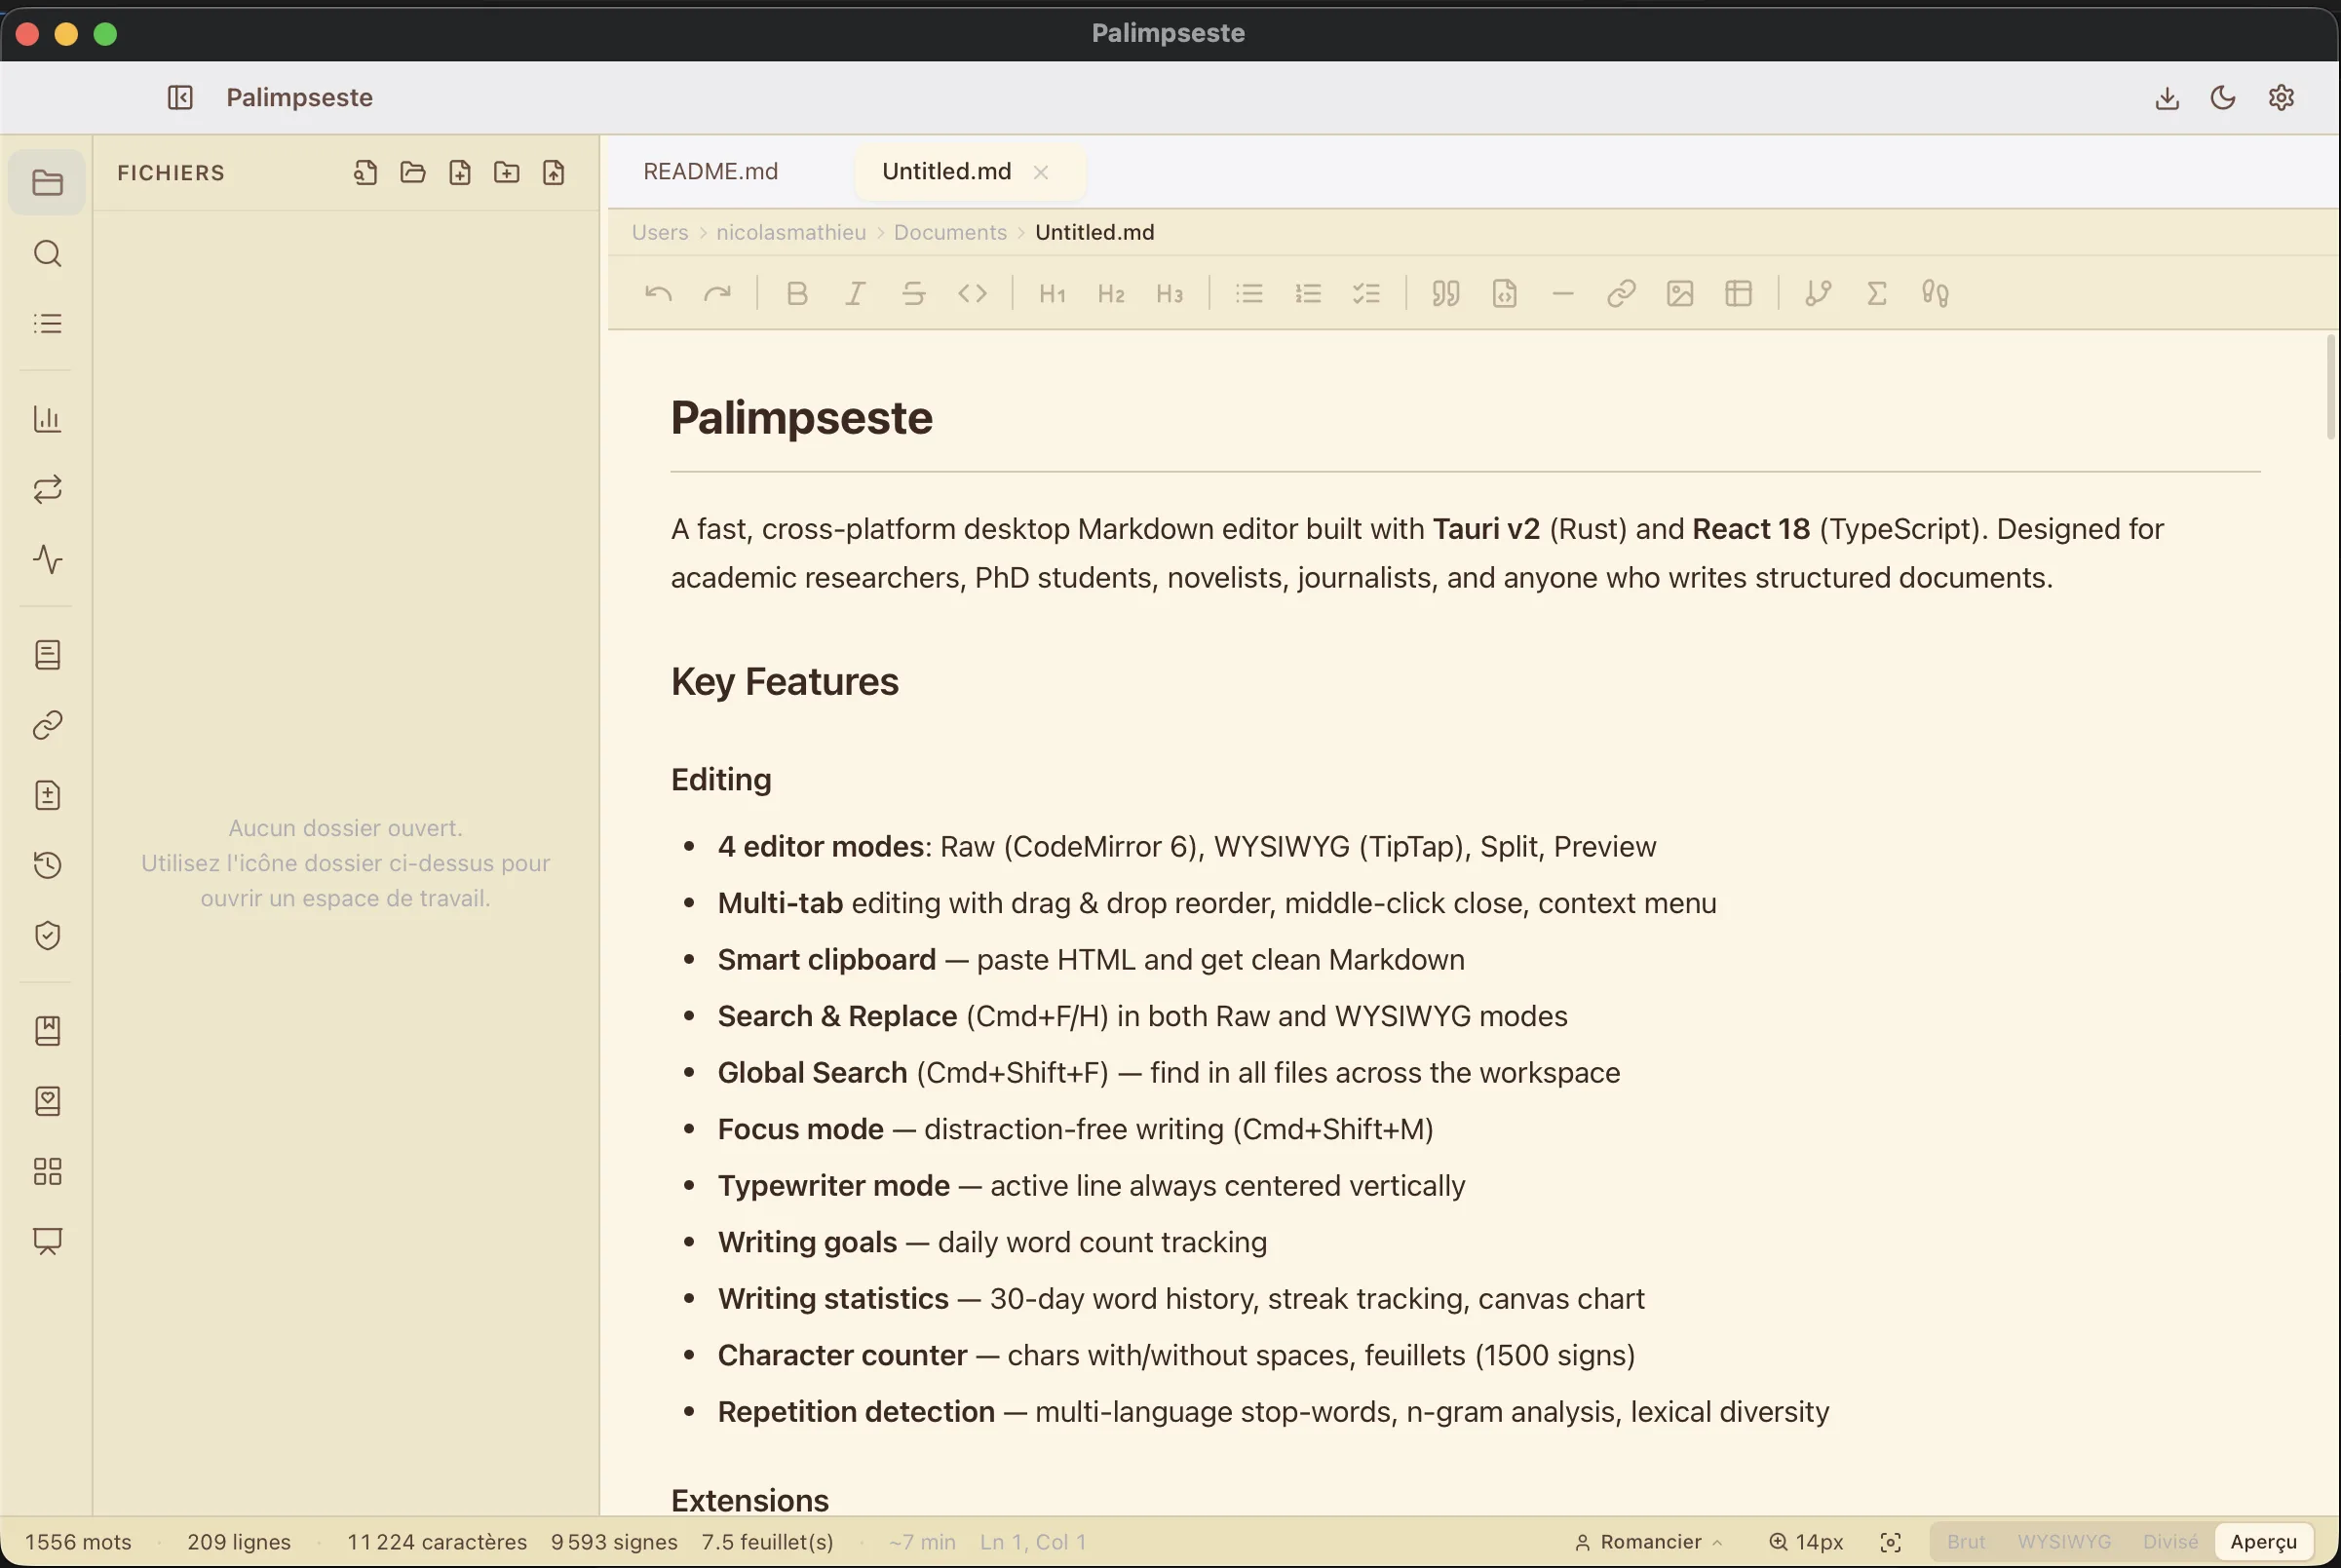This screenshot has width=2341, height=1568.
Task: Insert a blockquote
Action: [x=1445, y=293]
